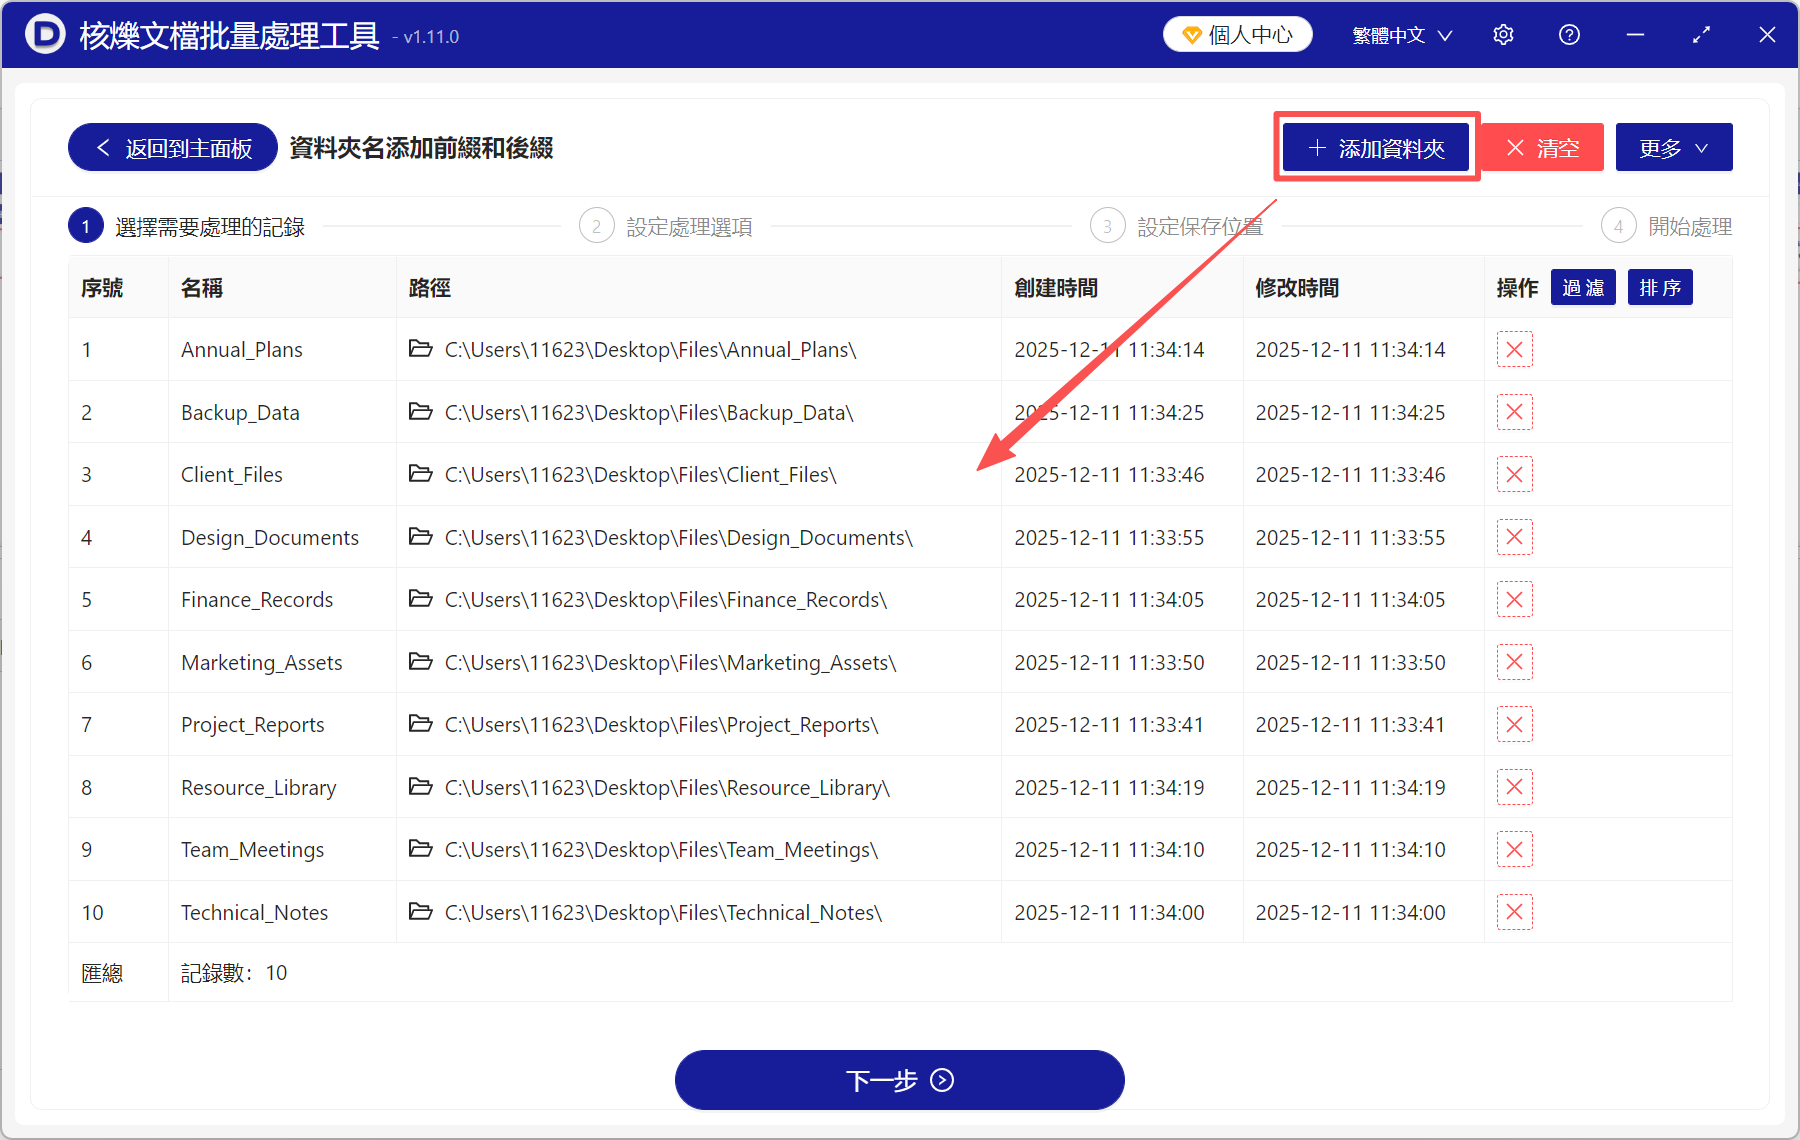Open the 過濾 filter option
The width and height of the screenshot is (1800, 1140).
click(x=1583, y=287)
